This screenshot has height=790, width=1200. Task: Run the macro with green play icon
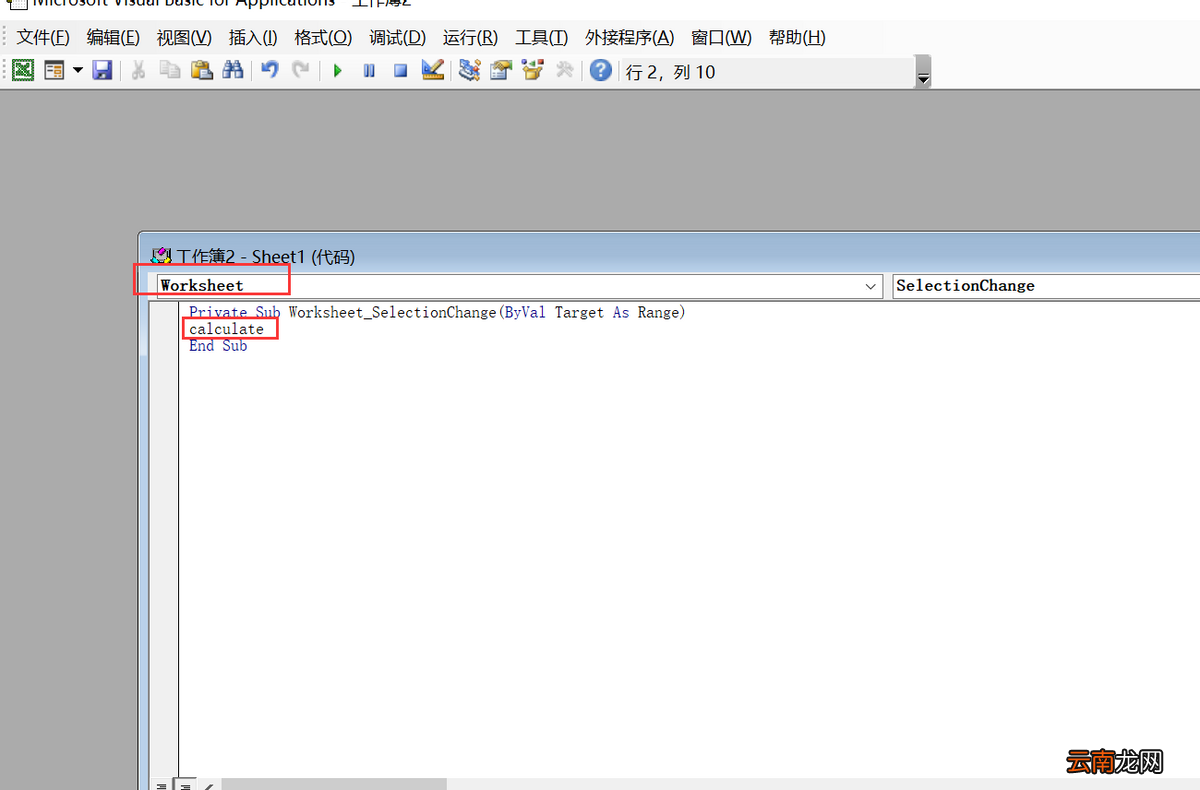338,71
